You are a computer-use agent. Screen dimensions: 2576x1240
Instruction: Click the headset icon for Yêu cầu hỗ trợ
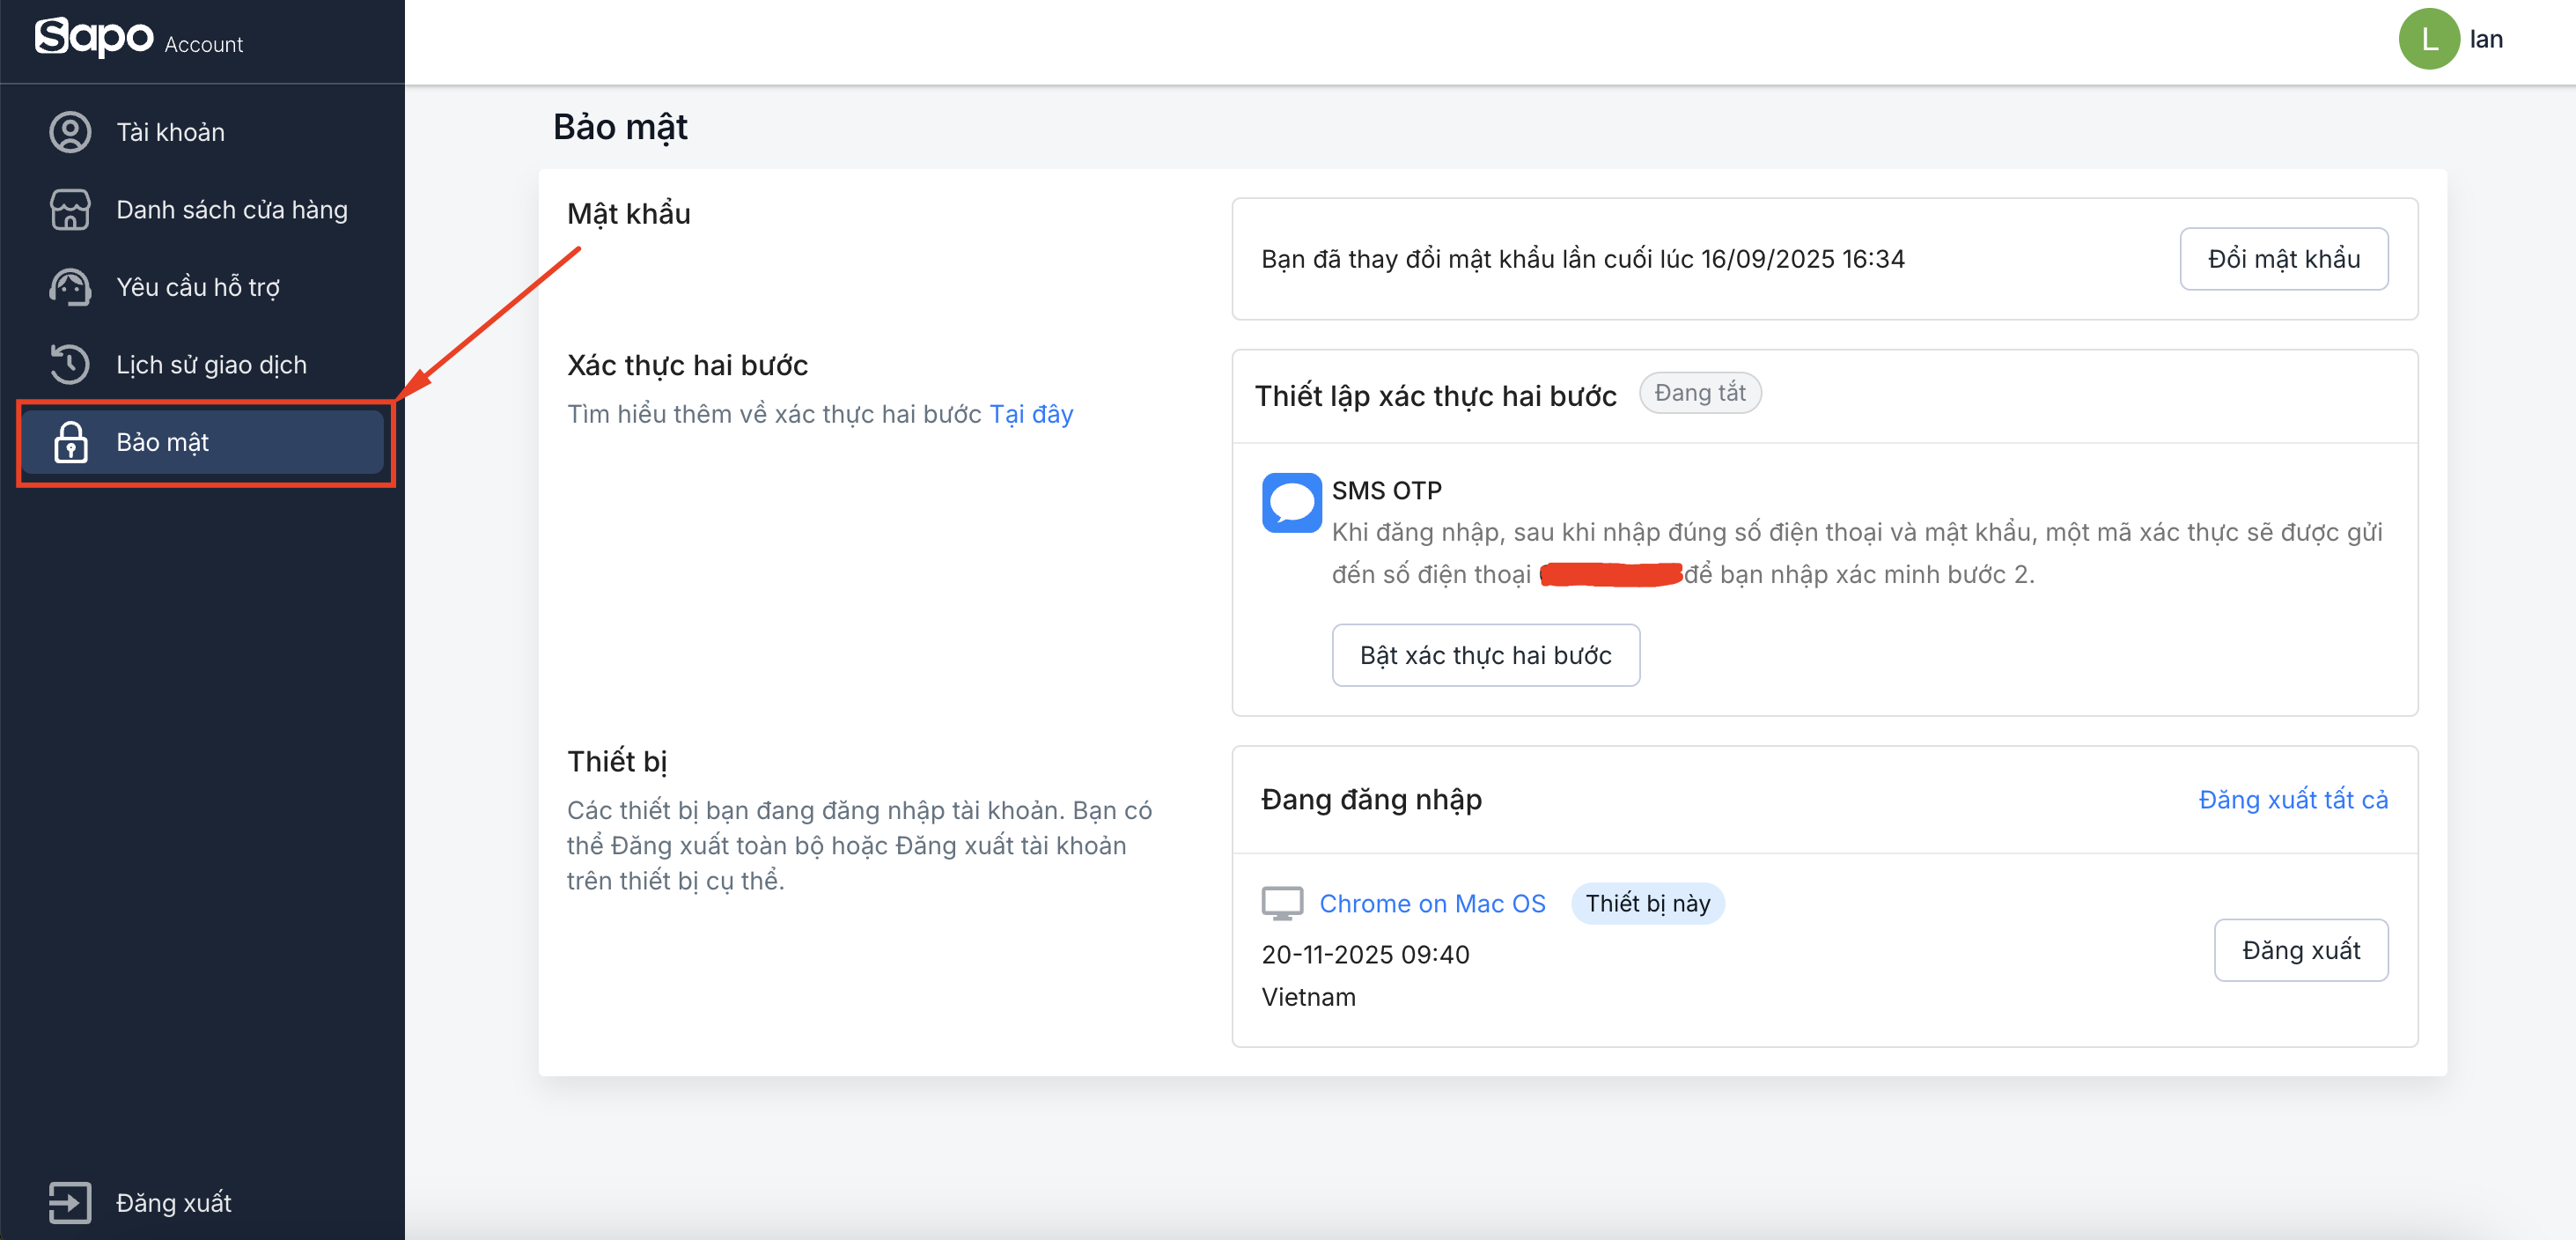tap(70, 287)
